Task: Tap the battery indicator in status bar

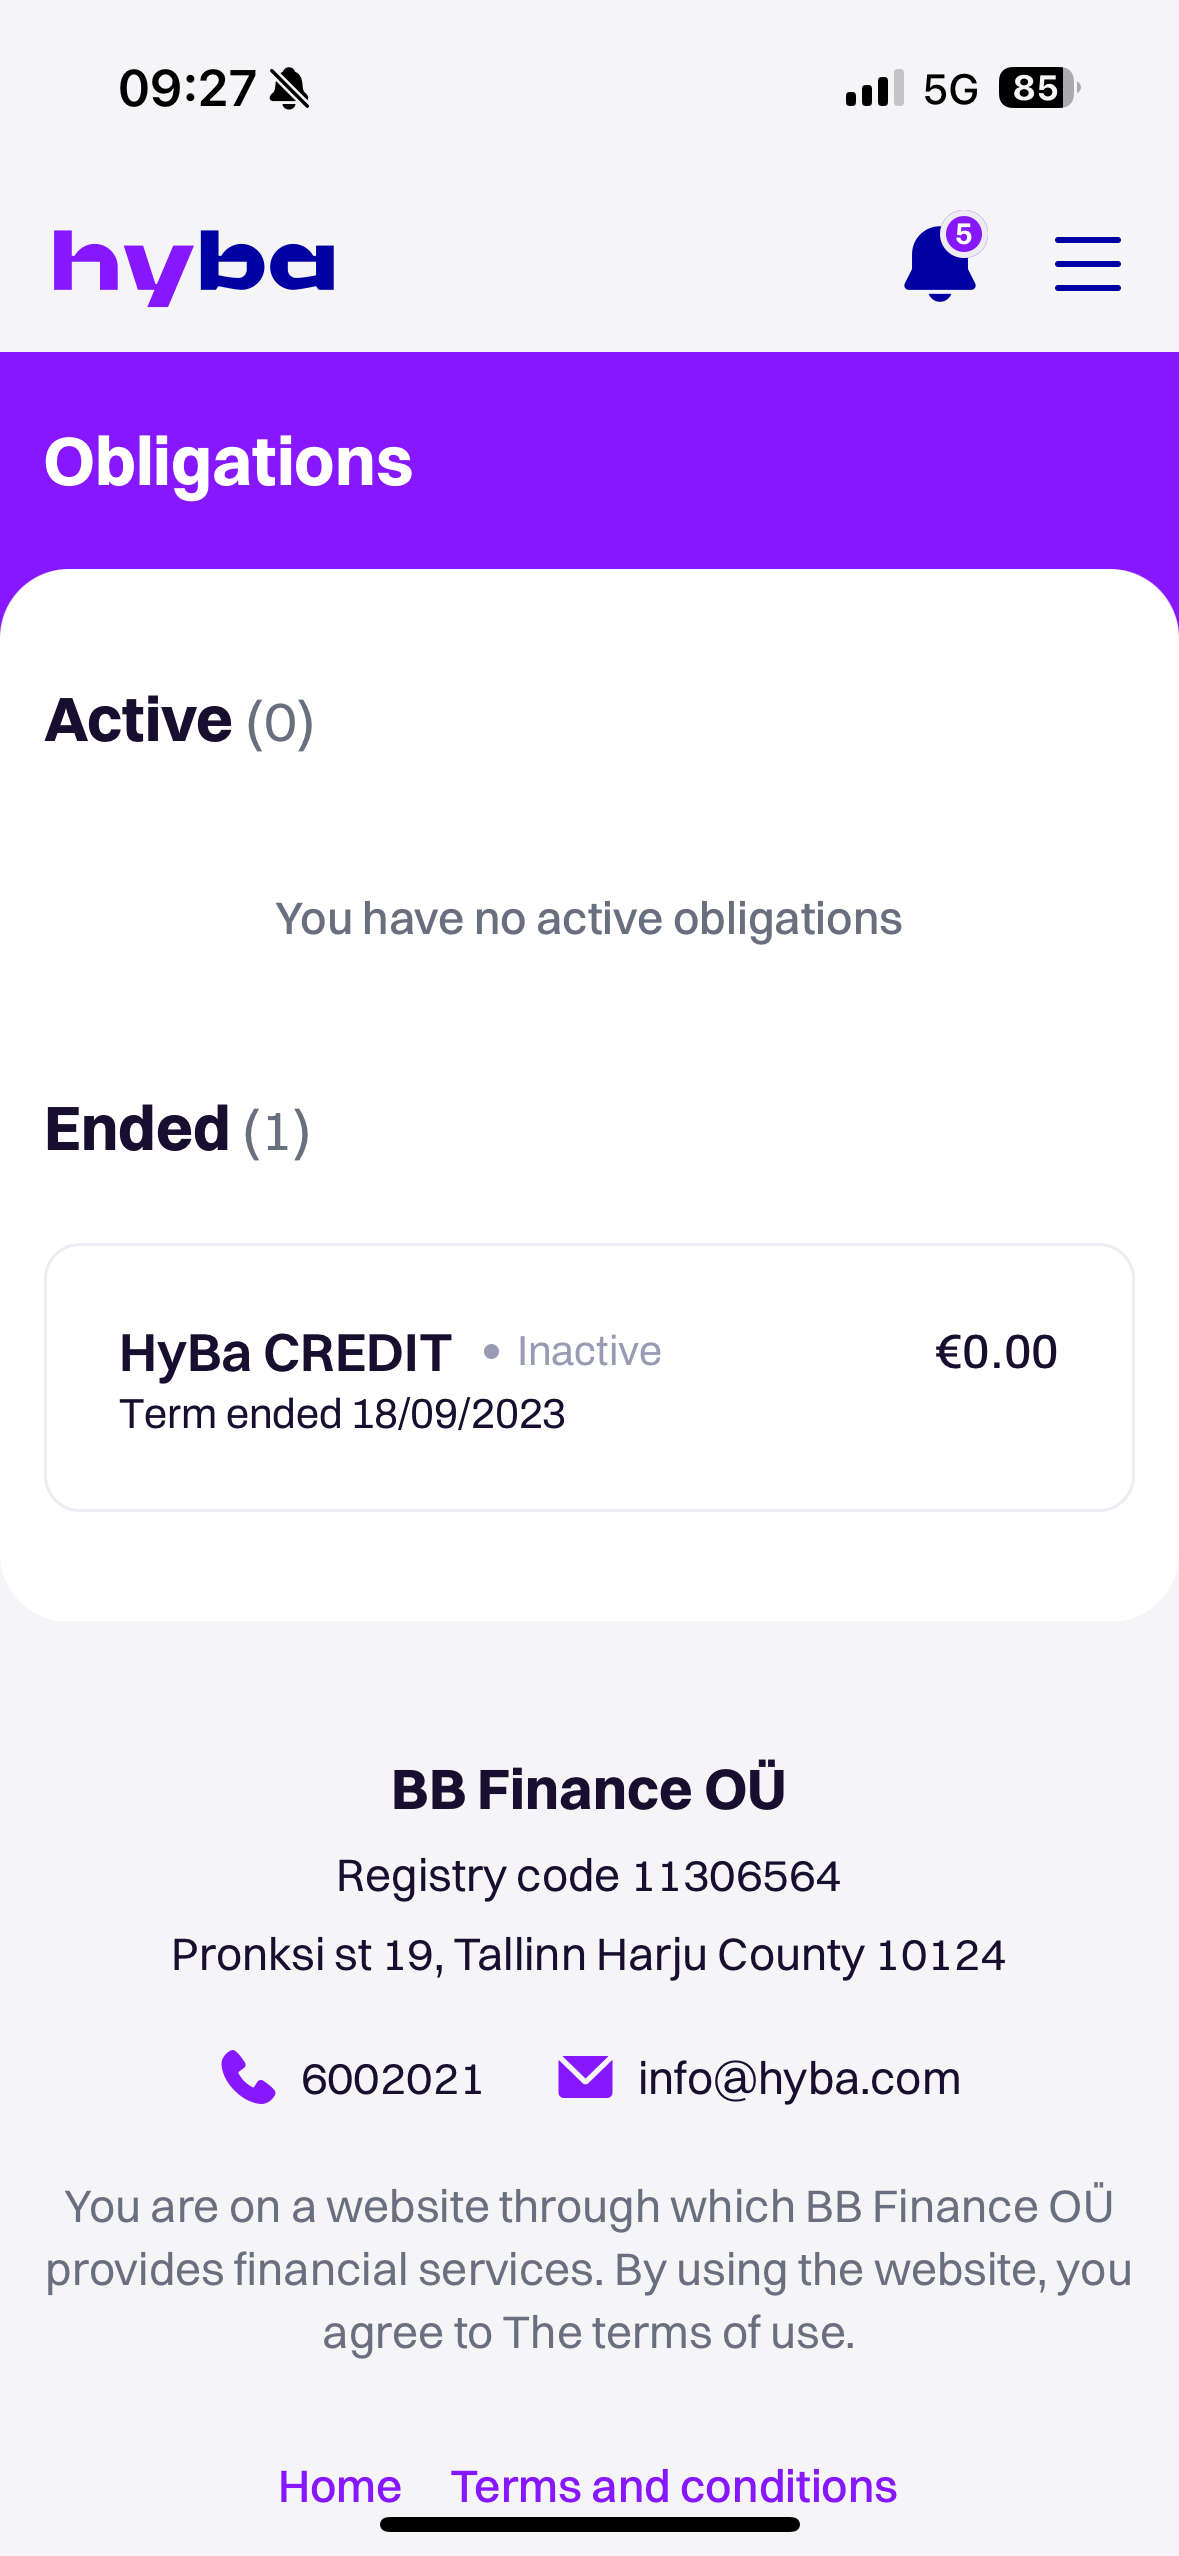Action: click(x=1038, y=88)
